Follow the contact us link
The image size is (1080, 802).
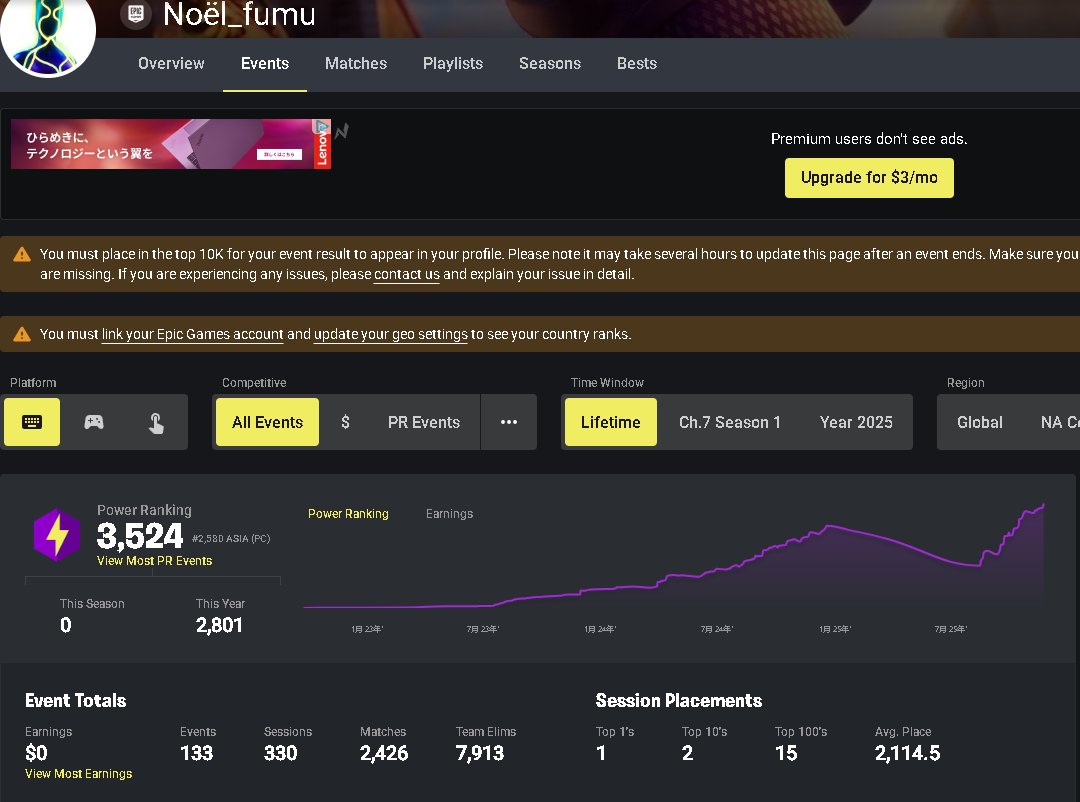(x=406, y=274)
